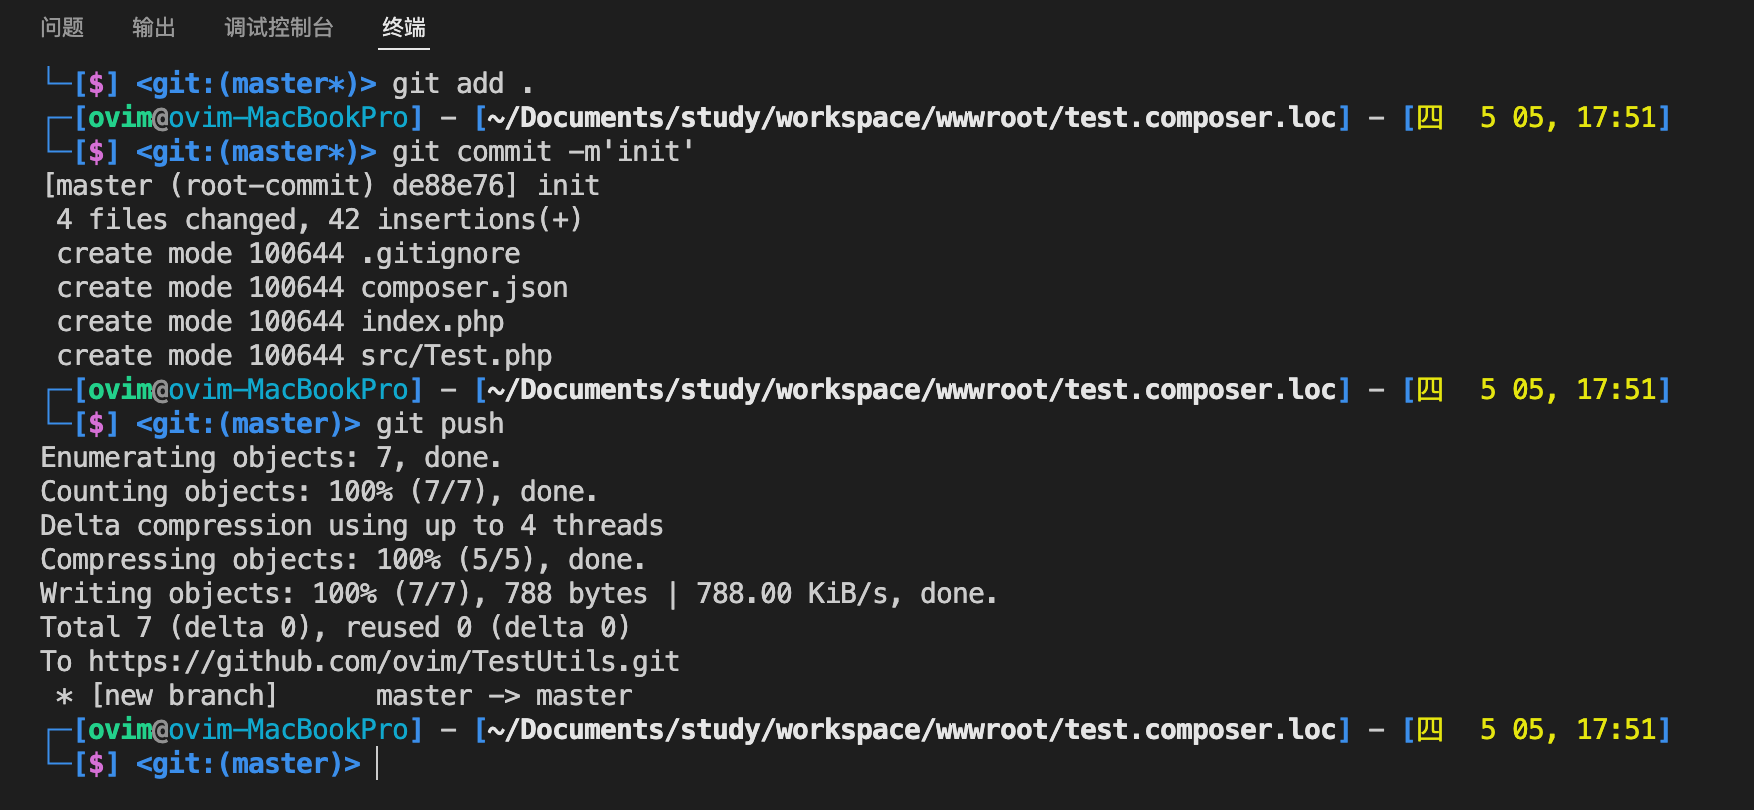This screenshot has height=810, width=1754.
Task: Focus the empty prompt at the terminal cursor
Action: [378, 764]
